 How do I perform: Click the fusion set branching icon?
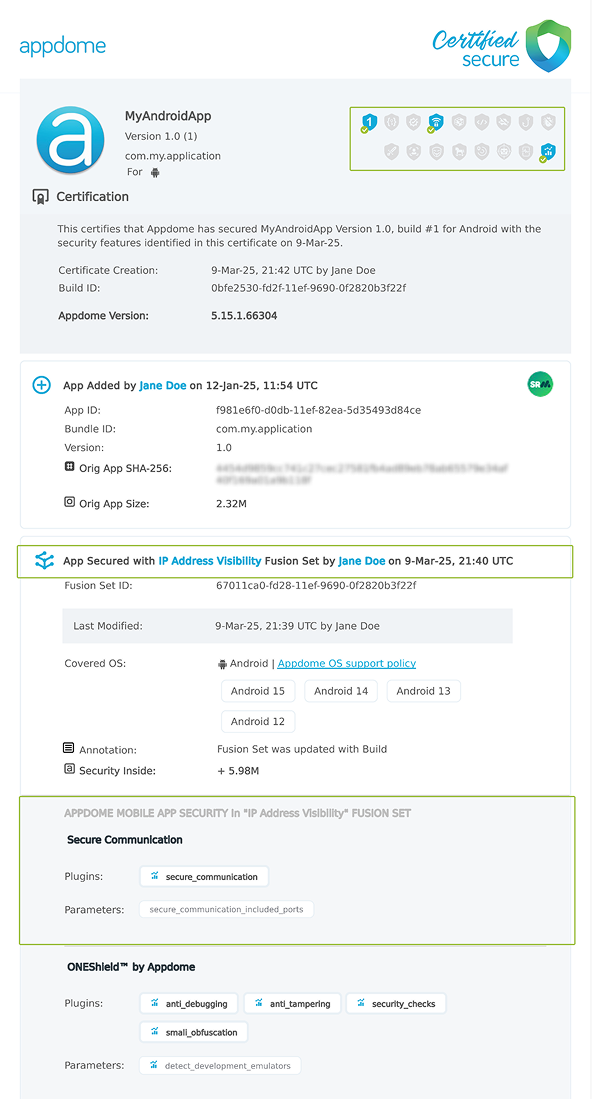tap(42, 561)
